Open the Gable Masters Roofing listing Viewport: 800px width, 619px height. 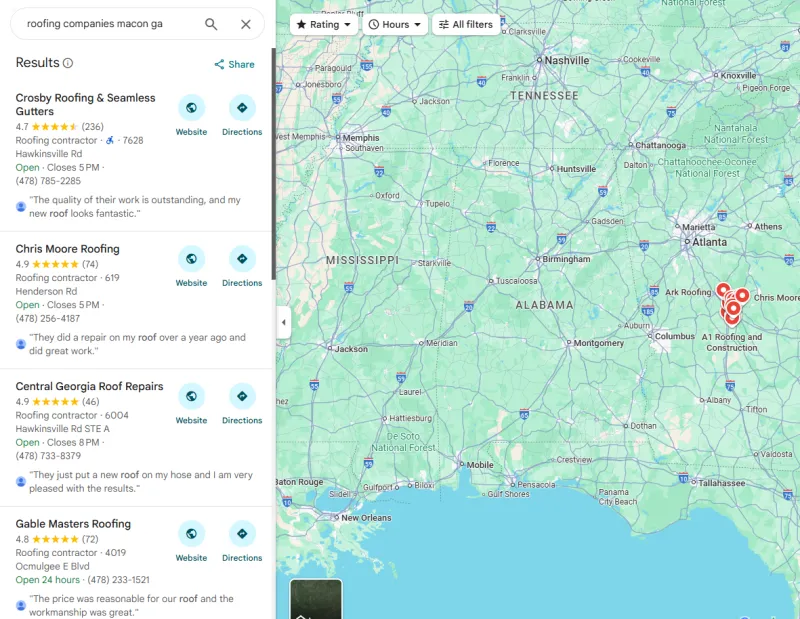coord(73,524)
